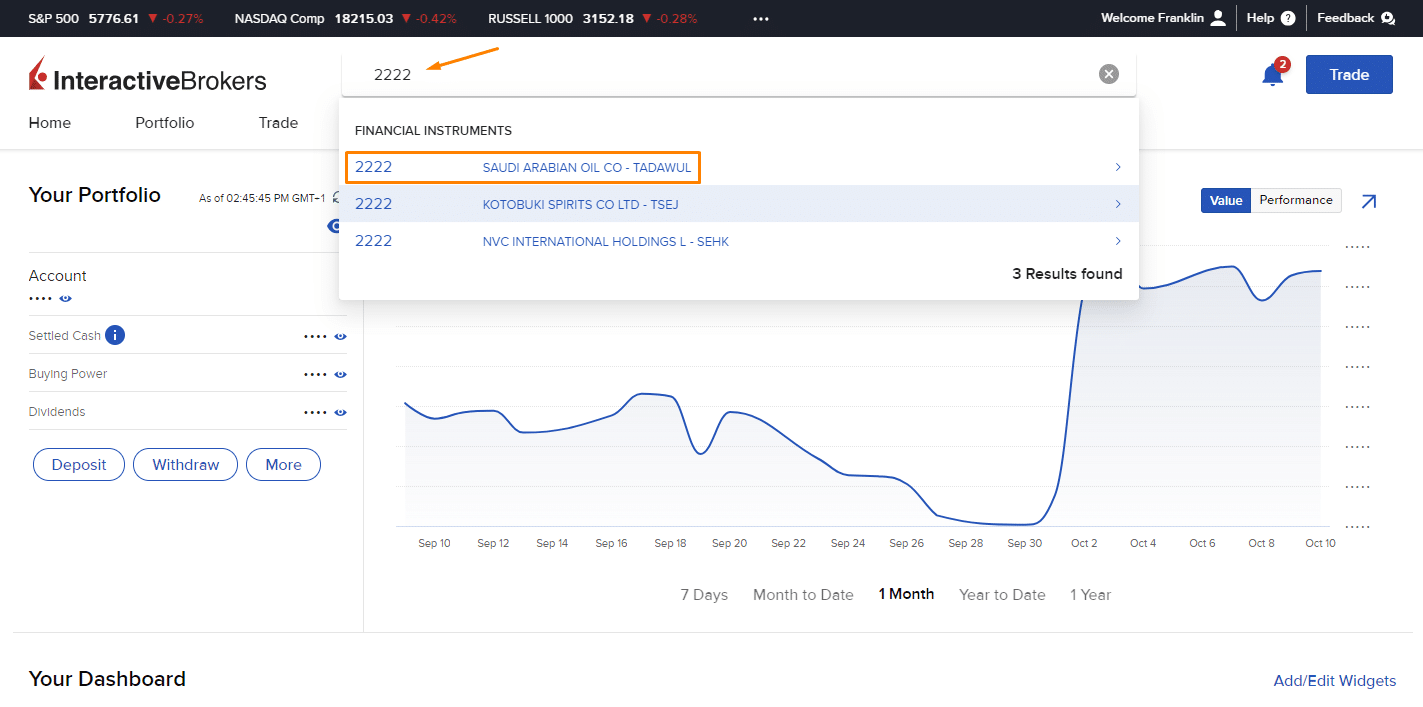Click the '3 Results found' text
This screenshot has height=707, width=1423.
pos(1067,274)
